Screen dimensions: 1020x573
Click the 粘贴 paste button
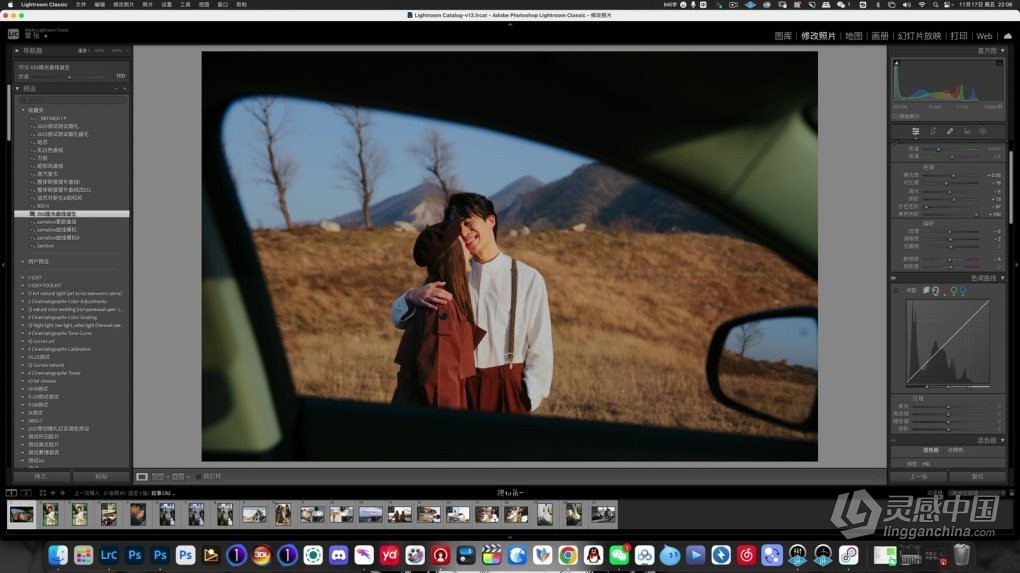point(100,476)
